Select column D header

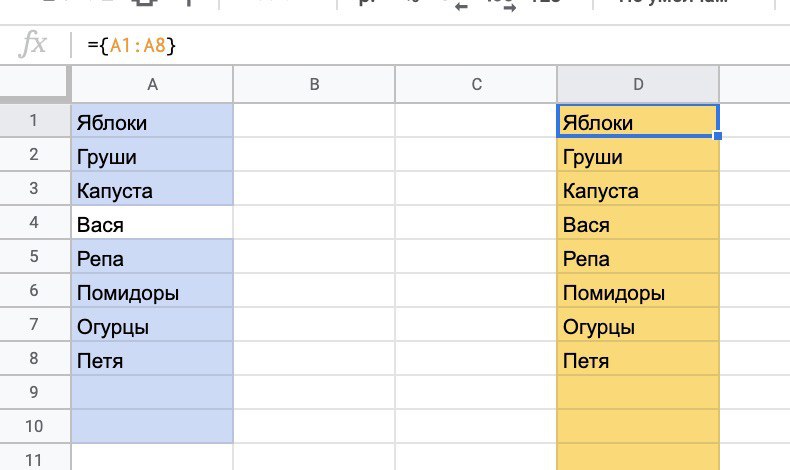click(x=637, y=85)
